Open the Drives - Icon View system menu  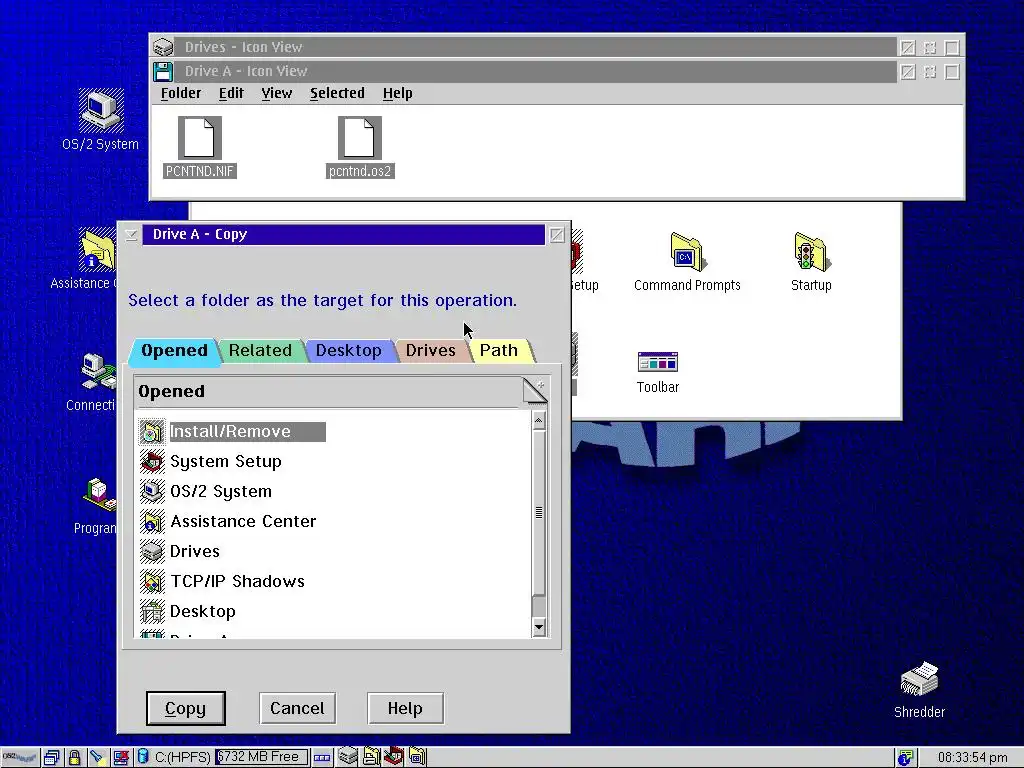coord(163,47)
